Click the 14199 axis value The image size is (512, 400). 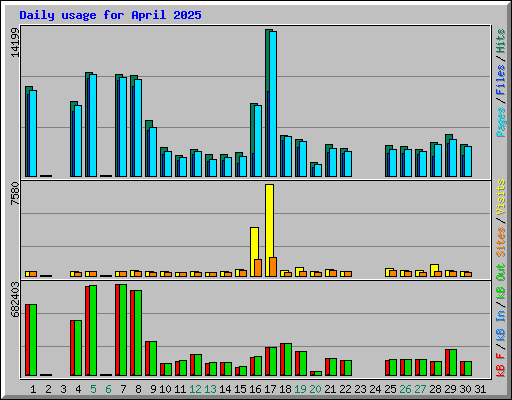point(15,42)
